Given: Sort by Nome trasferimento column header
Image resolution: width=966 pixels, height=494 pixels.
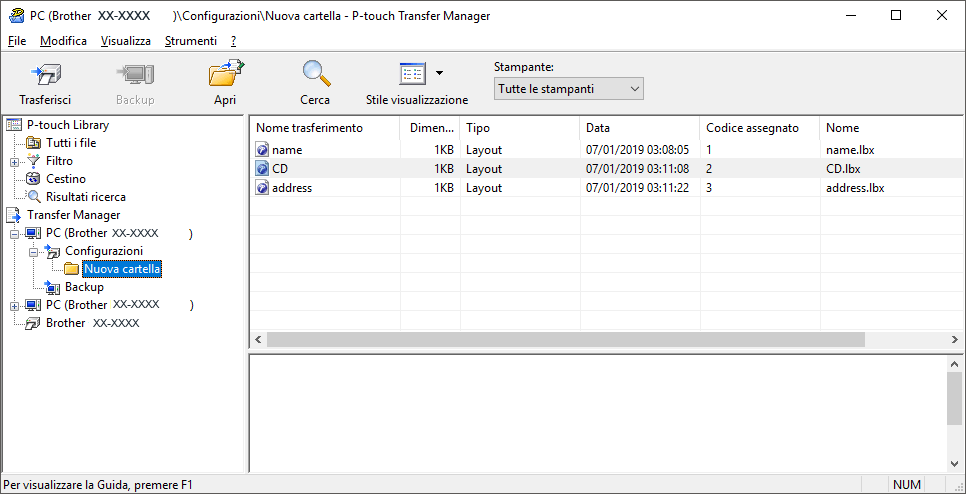Looking at the screenshot, I should tap(325, 128).
